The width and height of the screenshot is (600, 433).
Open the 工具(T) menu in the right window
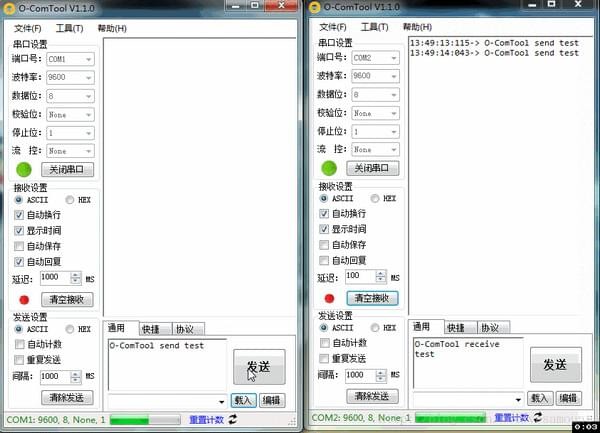click(375, 27)
